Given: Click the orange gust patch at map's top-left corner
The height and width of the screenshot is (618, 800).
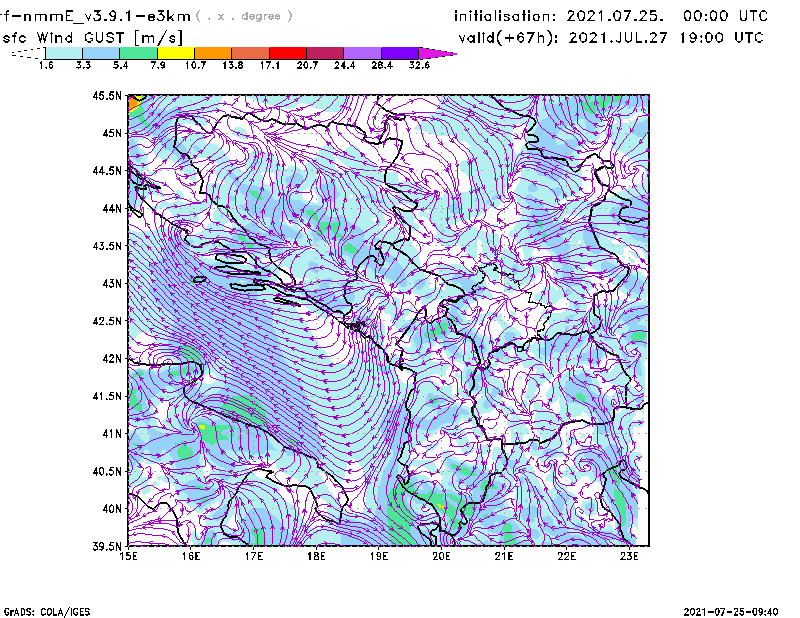Looking at the screenshot, I should (x=133, y=104).
